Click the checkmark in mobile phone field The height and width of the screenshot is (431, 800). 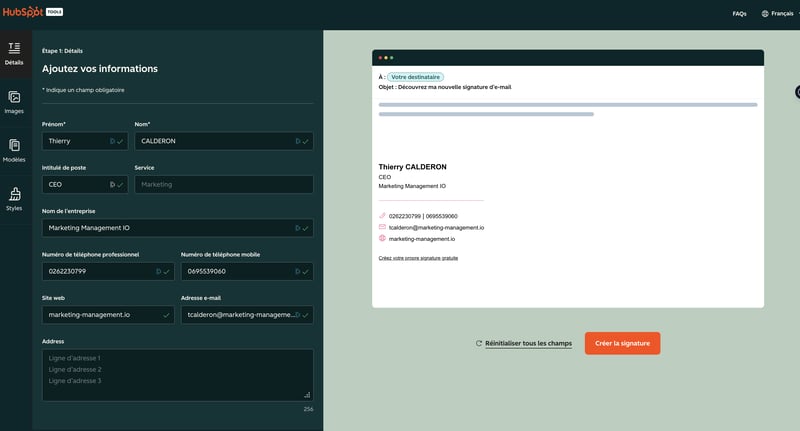tap(305, 271)
